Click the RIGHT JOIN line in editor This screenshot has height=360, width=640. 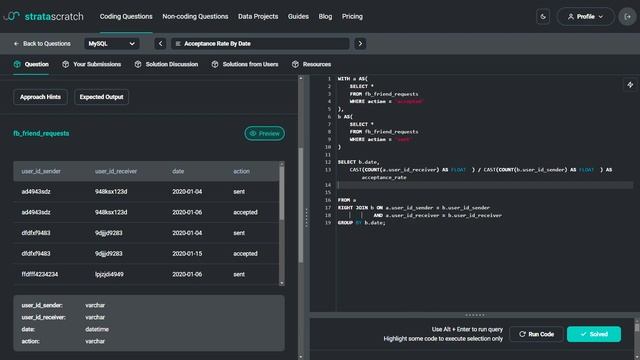414,208
